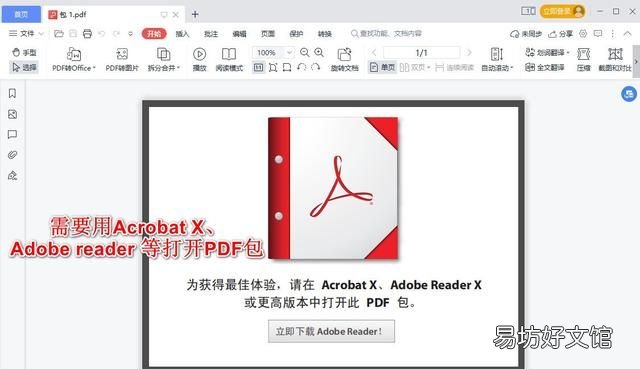Image resolution: width=640 pixels, height=369 pixels.
Task: Expand quick access toolbar customize arrow
Action: point(130,33)
